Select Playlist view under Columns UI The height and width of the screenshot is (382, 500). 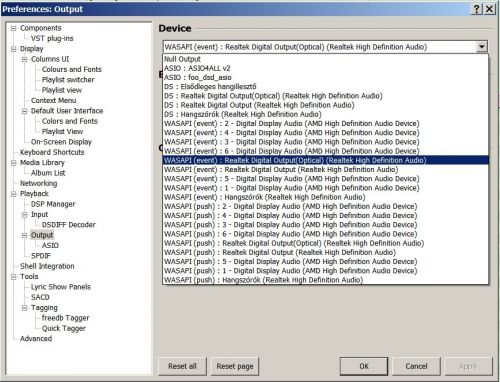pos(62,90)
